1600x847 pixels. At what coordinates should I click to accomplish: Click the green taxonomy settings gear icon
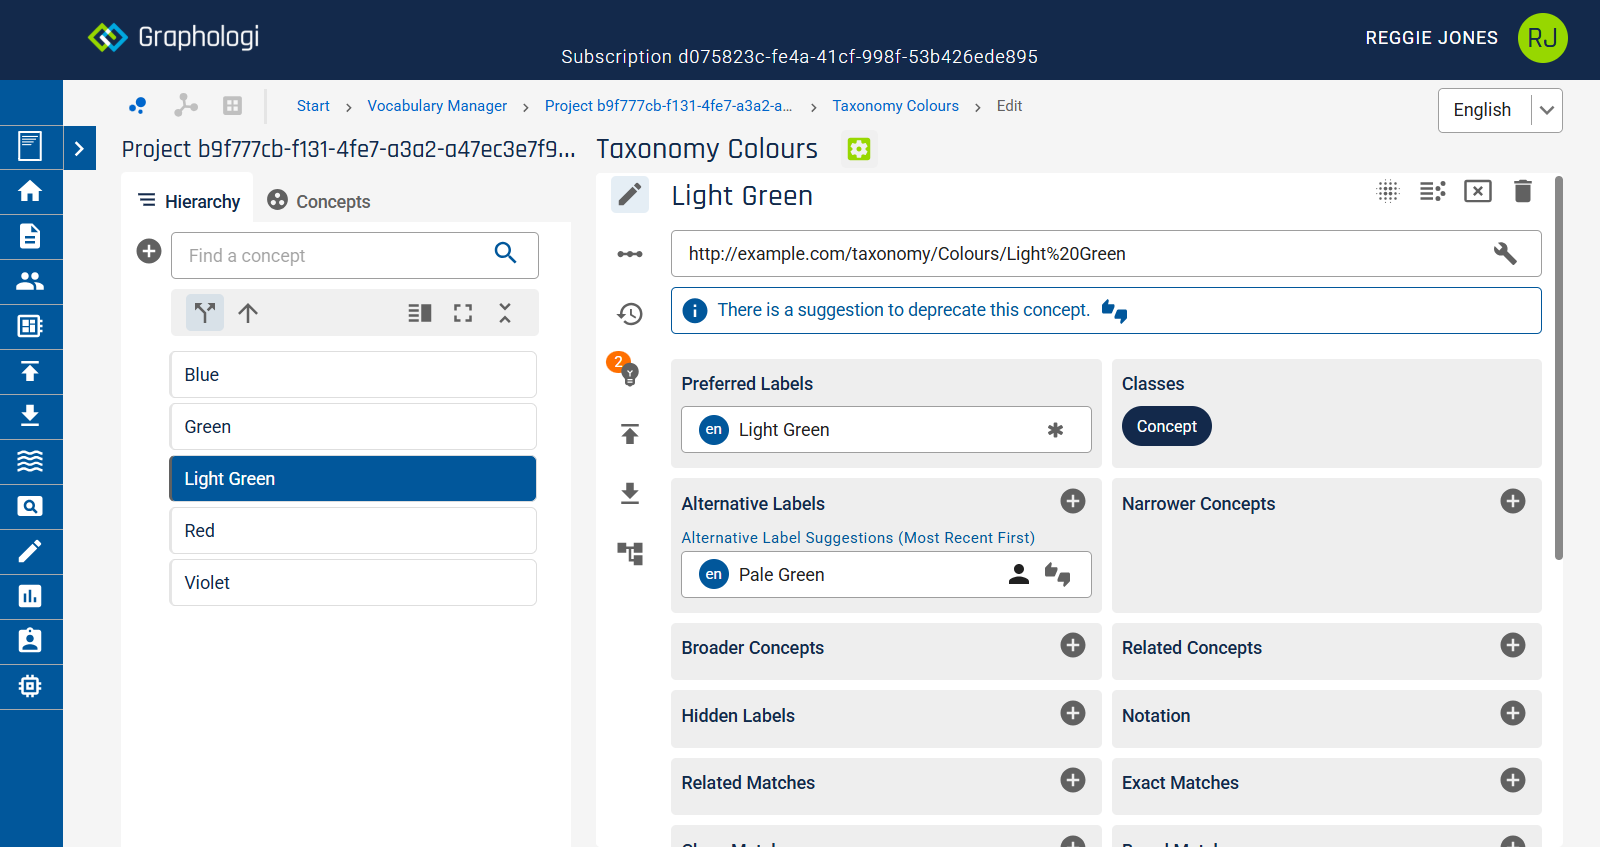858,149
